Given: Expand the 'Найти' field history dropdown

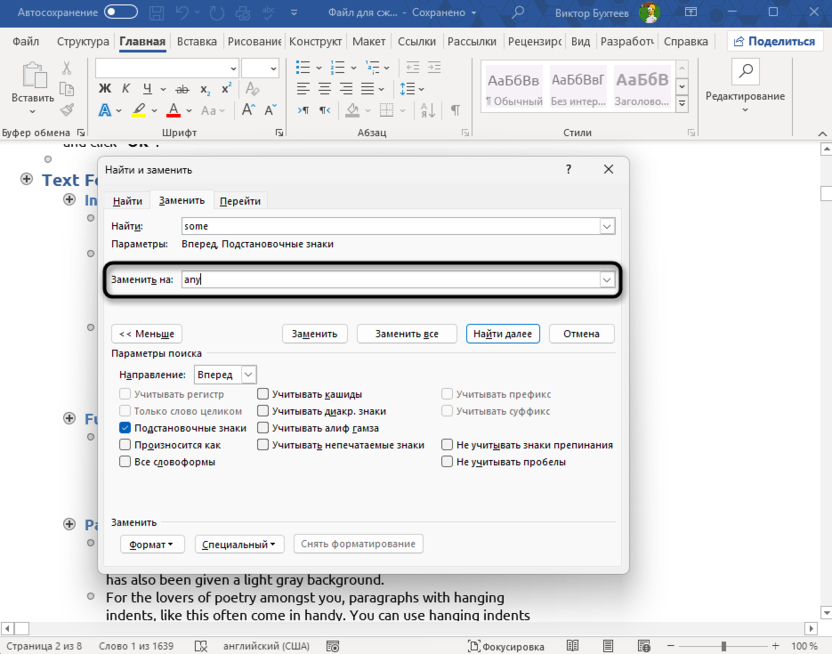Looking at the screenshot, I should (x=606, y=227).
